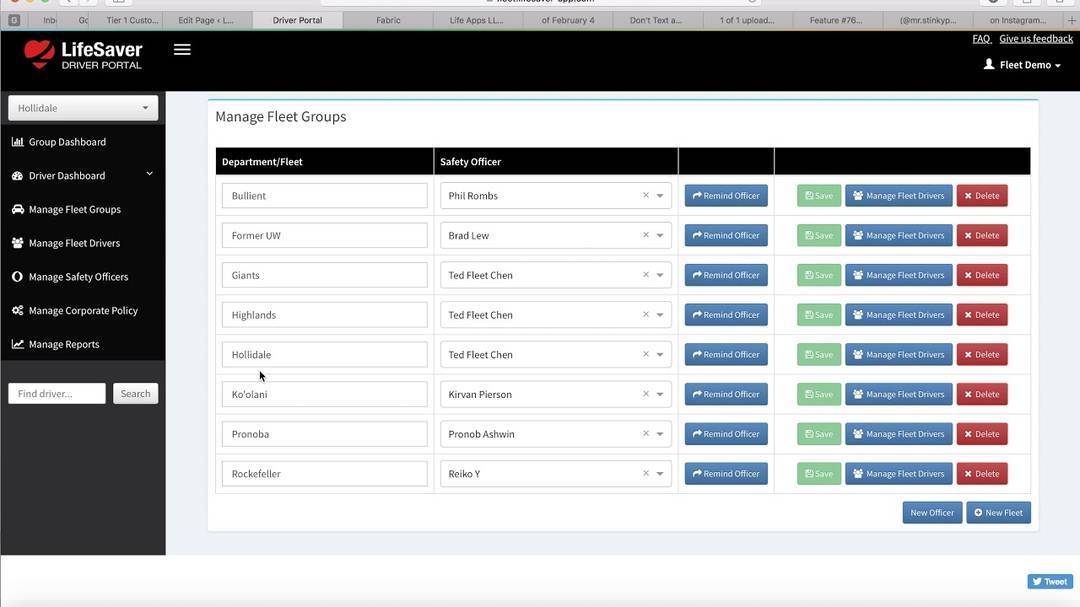Open Manage Safety Officers in sidebar

[78, 277]
